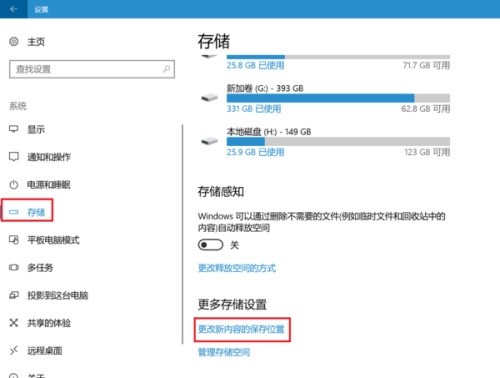Go to 电源和睡眠 settings
500x378 pixels.
point(49,184)
